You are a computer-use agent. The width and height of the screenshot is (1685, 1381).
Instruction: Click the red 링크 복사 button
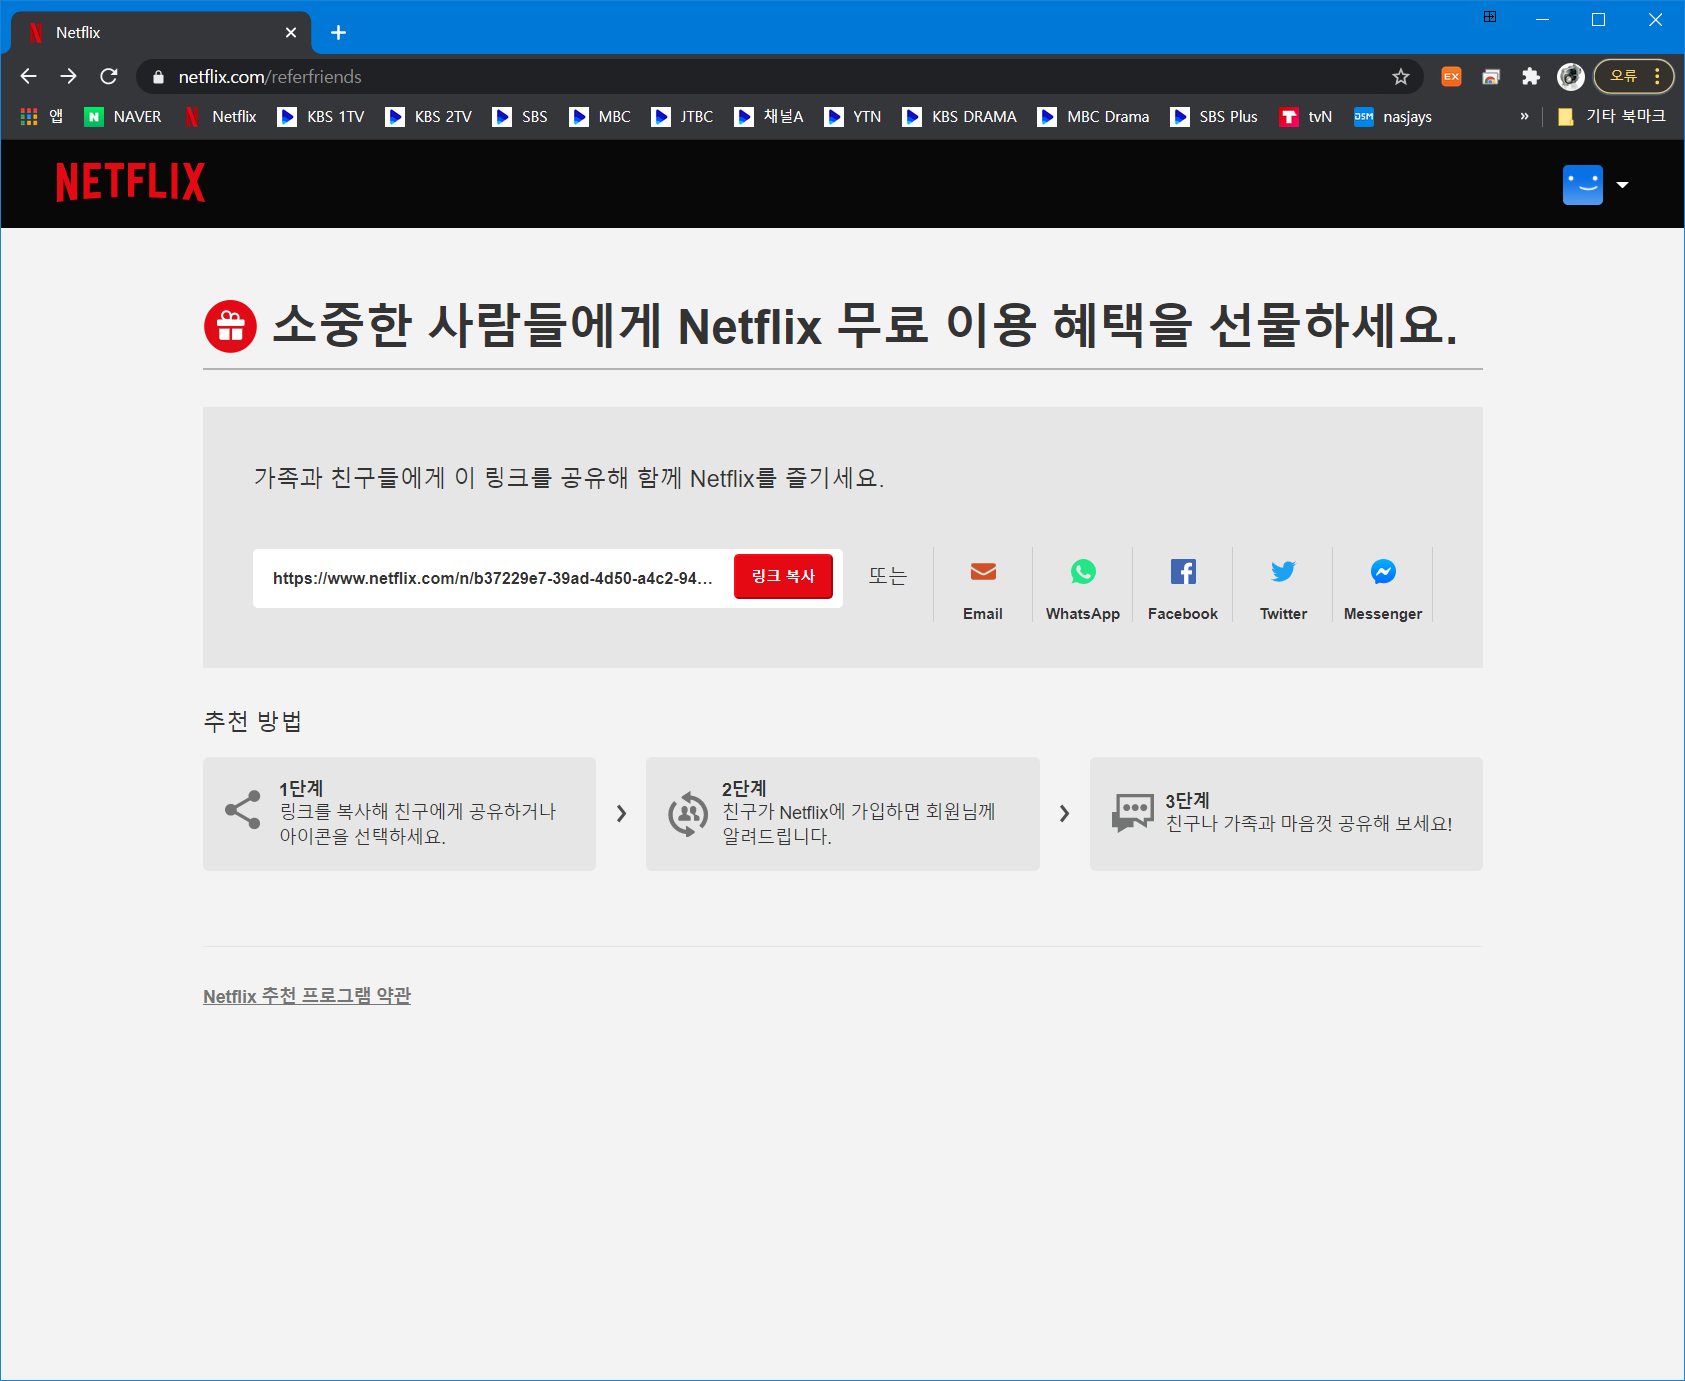(x=783, y=577)
